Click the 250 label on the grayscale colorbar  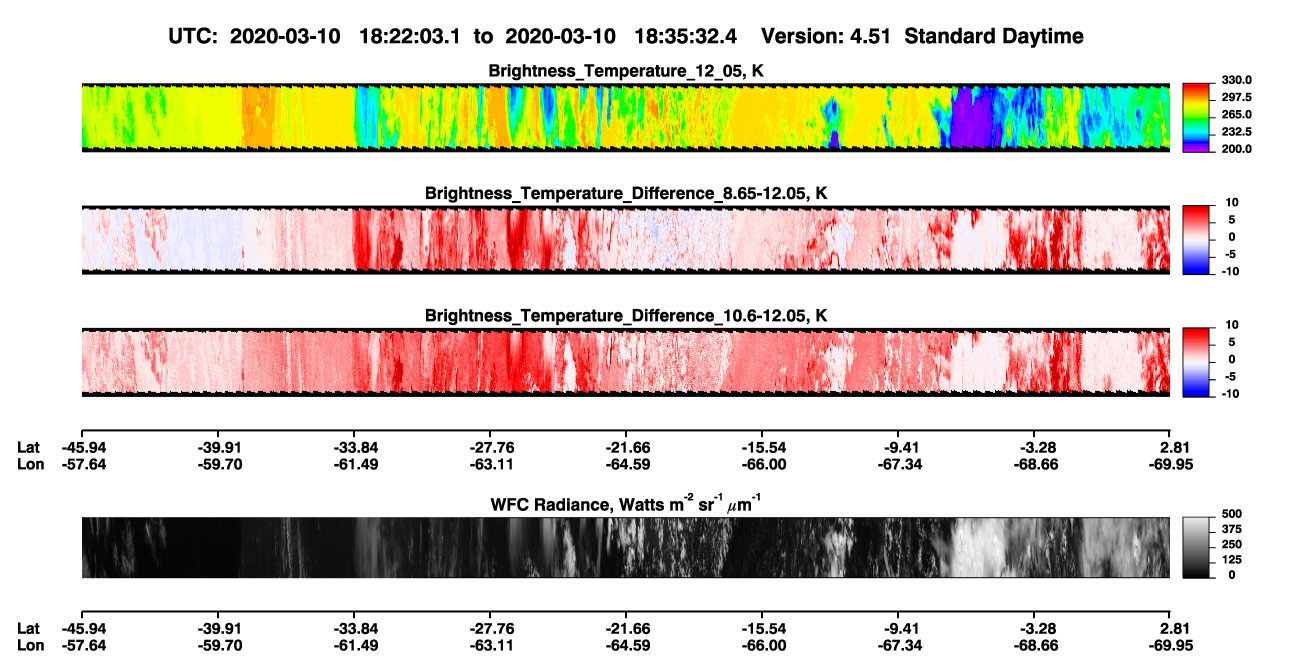[1231, 544]
